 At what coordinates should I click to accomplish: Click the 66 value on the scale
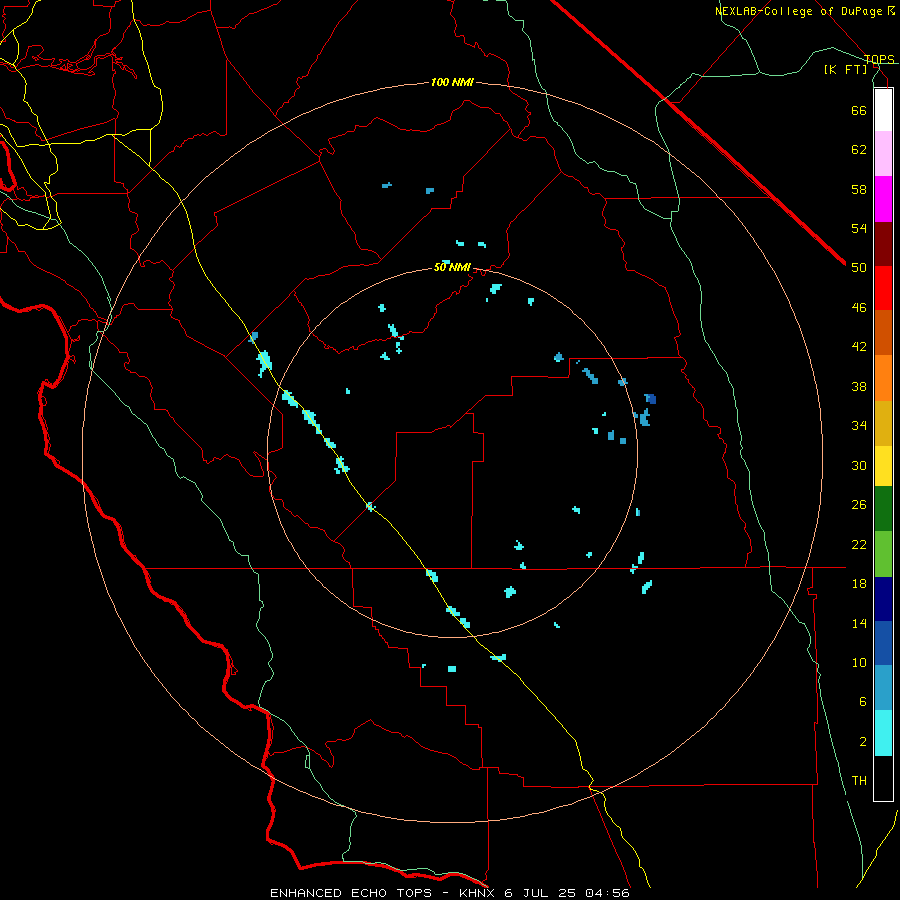pos(859,110)
